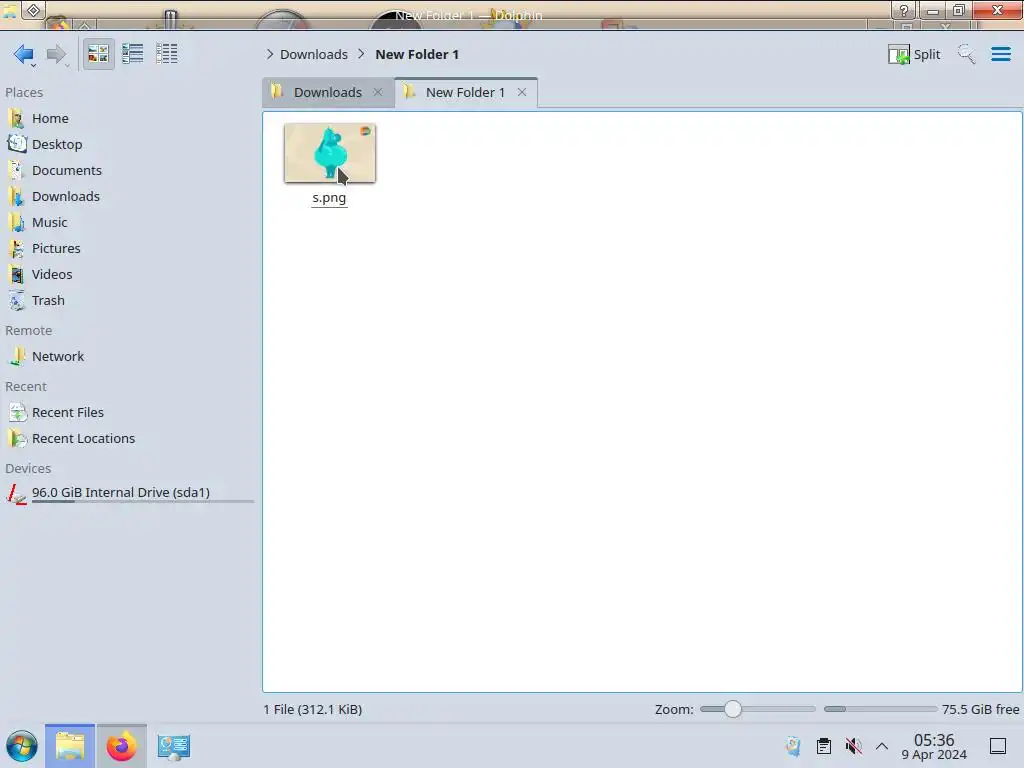Click the show desktop button
The image size is (1024, 768).
[x=998, y=746]
